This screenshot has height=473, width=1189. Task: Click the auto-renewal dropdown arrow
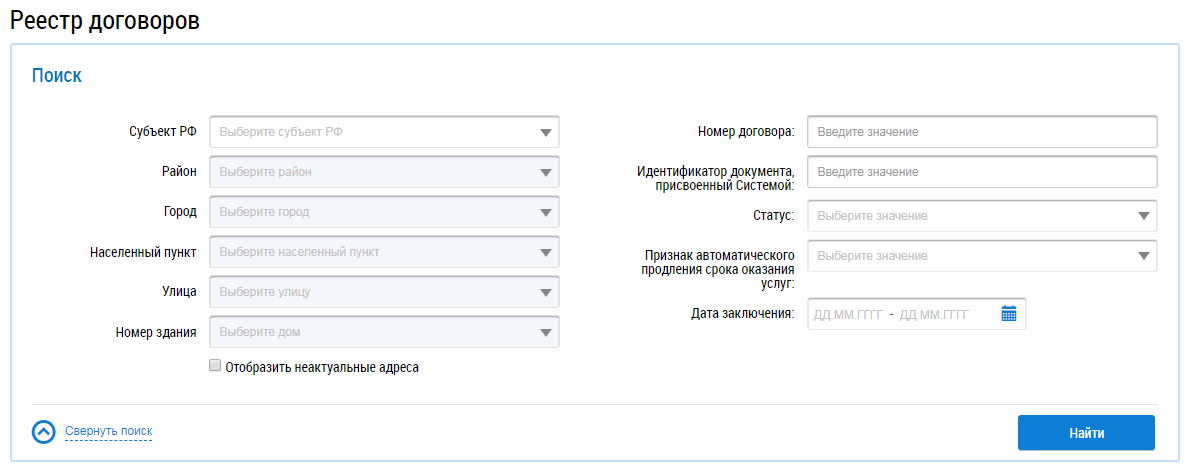pos(1144,256)
